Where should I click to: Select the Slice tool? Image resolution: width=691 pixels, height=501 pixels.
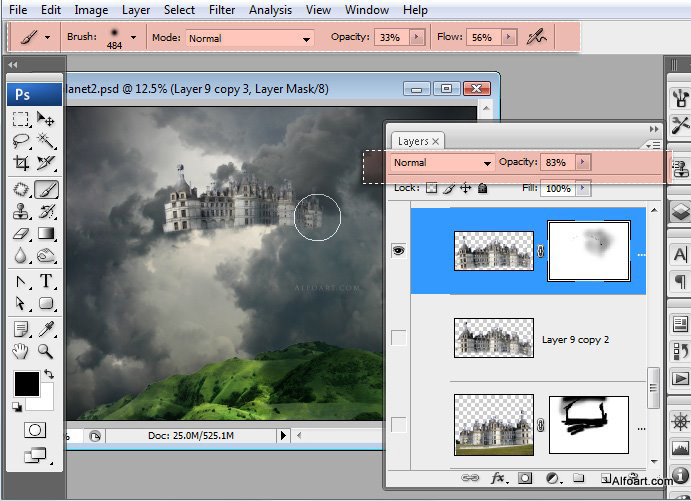(x=46, y=163)
